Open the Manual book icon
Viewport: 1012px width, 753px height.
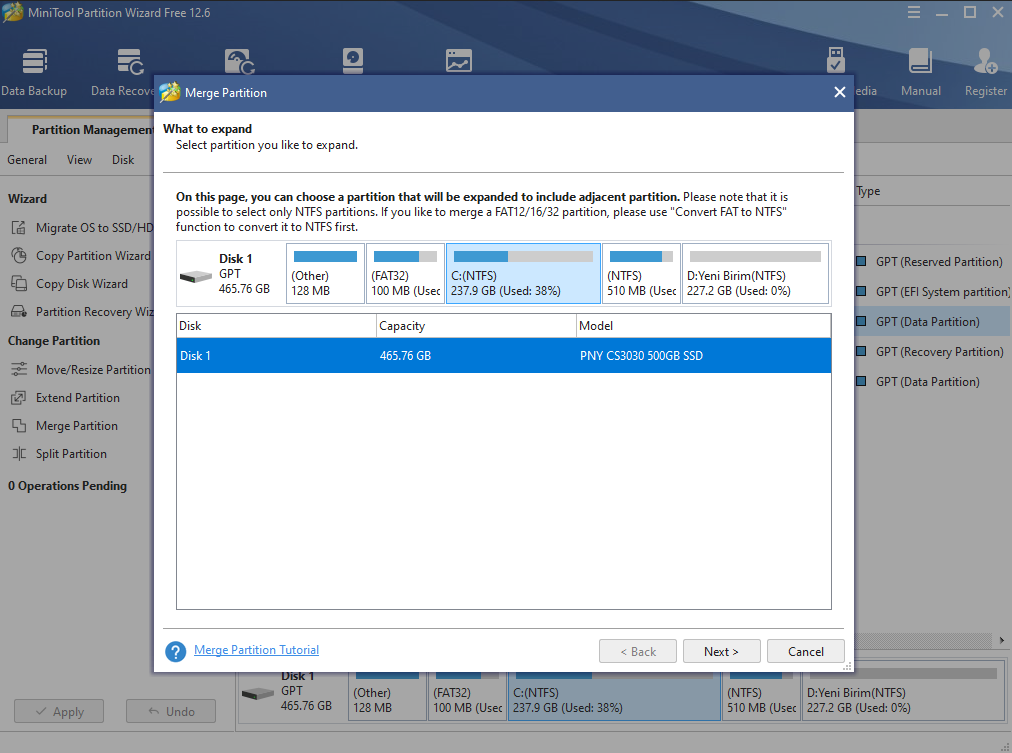[x=920, y=62]
